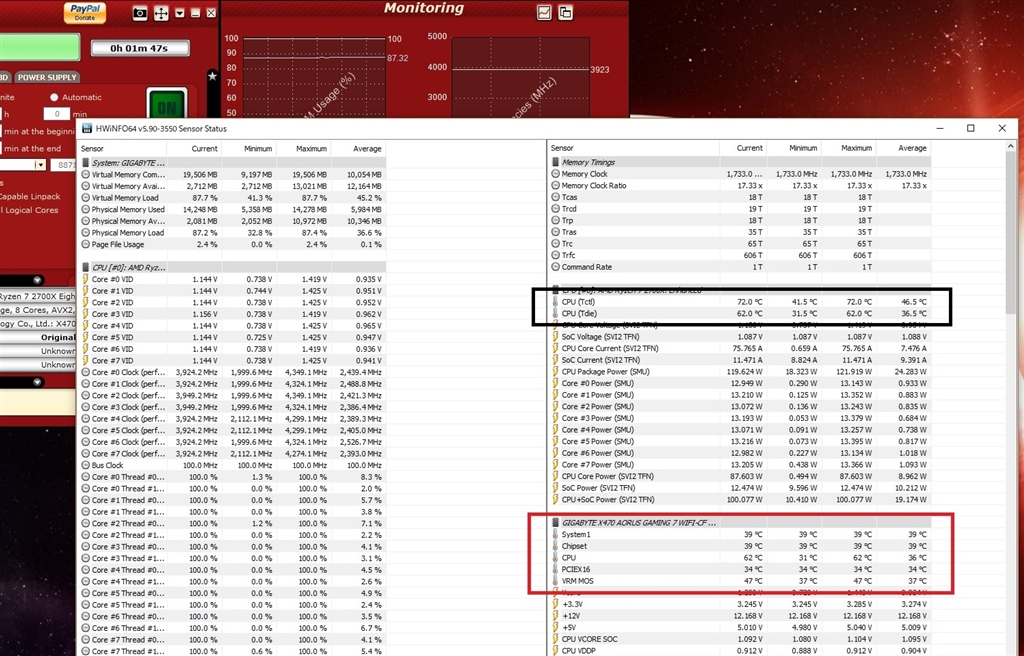Screen dimensions: 1024x656
Task: Select the Physical Memory Load row
Action: click(x=232, y=233)
